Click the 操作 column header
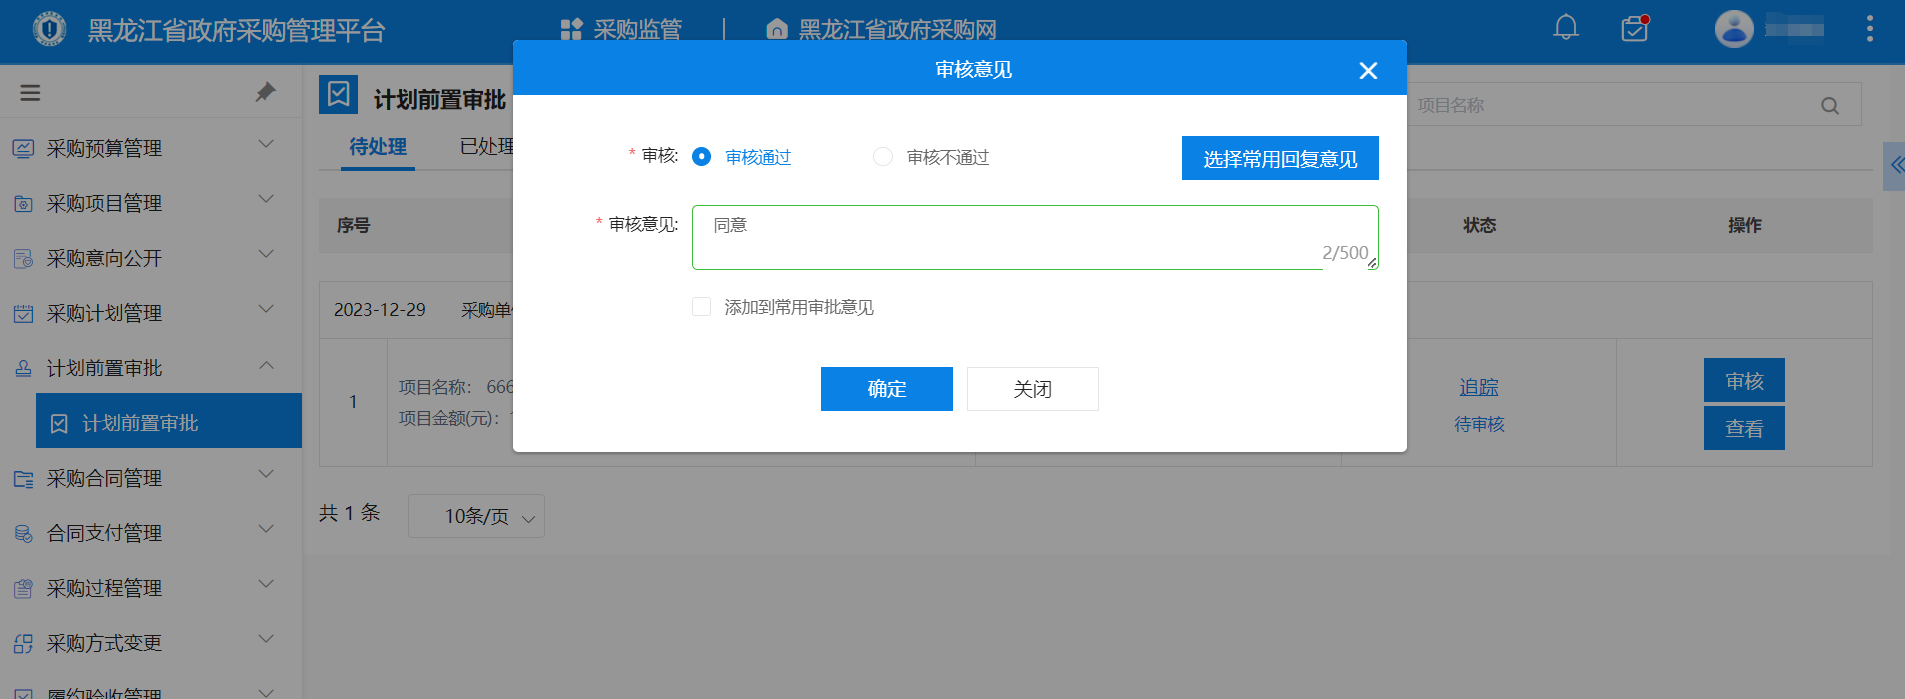 [x=1745, y=225]
